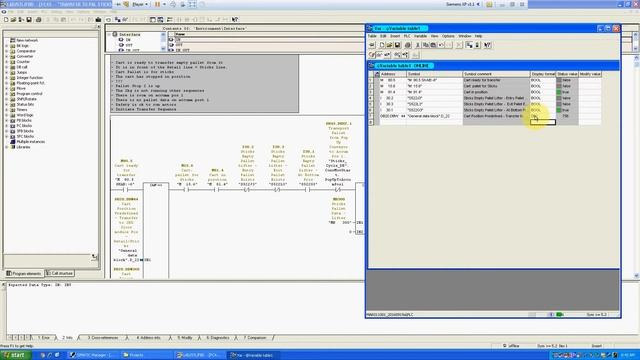
Task: Click Undo icon in variable table toolbar
Action: point(441,45)
